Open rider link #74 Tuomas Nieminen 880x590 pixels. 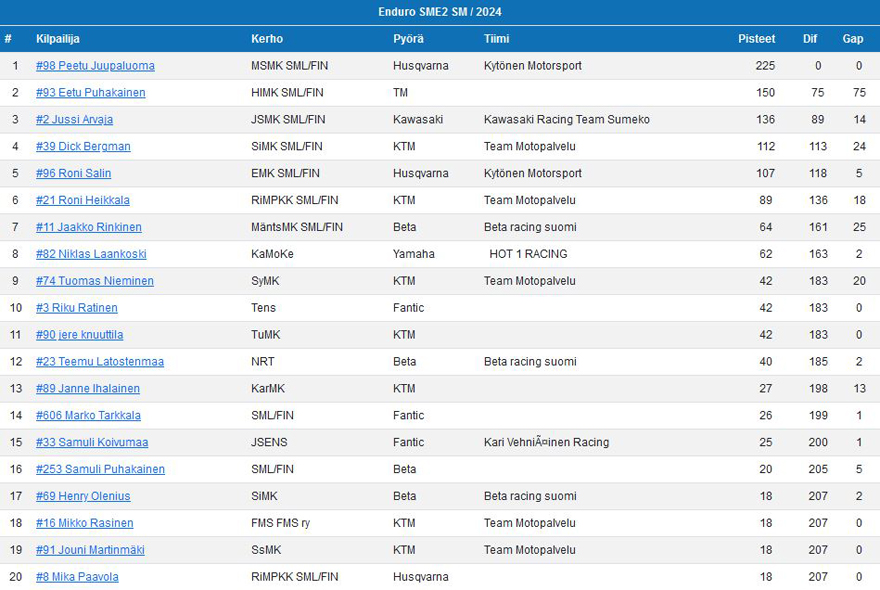(94, 281)
